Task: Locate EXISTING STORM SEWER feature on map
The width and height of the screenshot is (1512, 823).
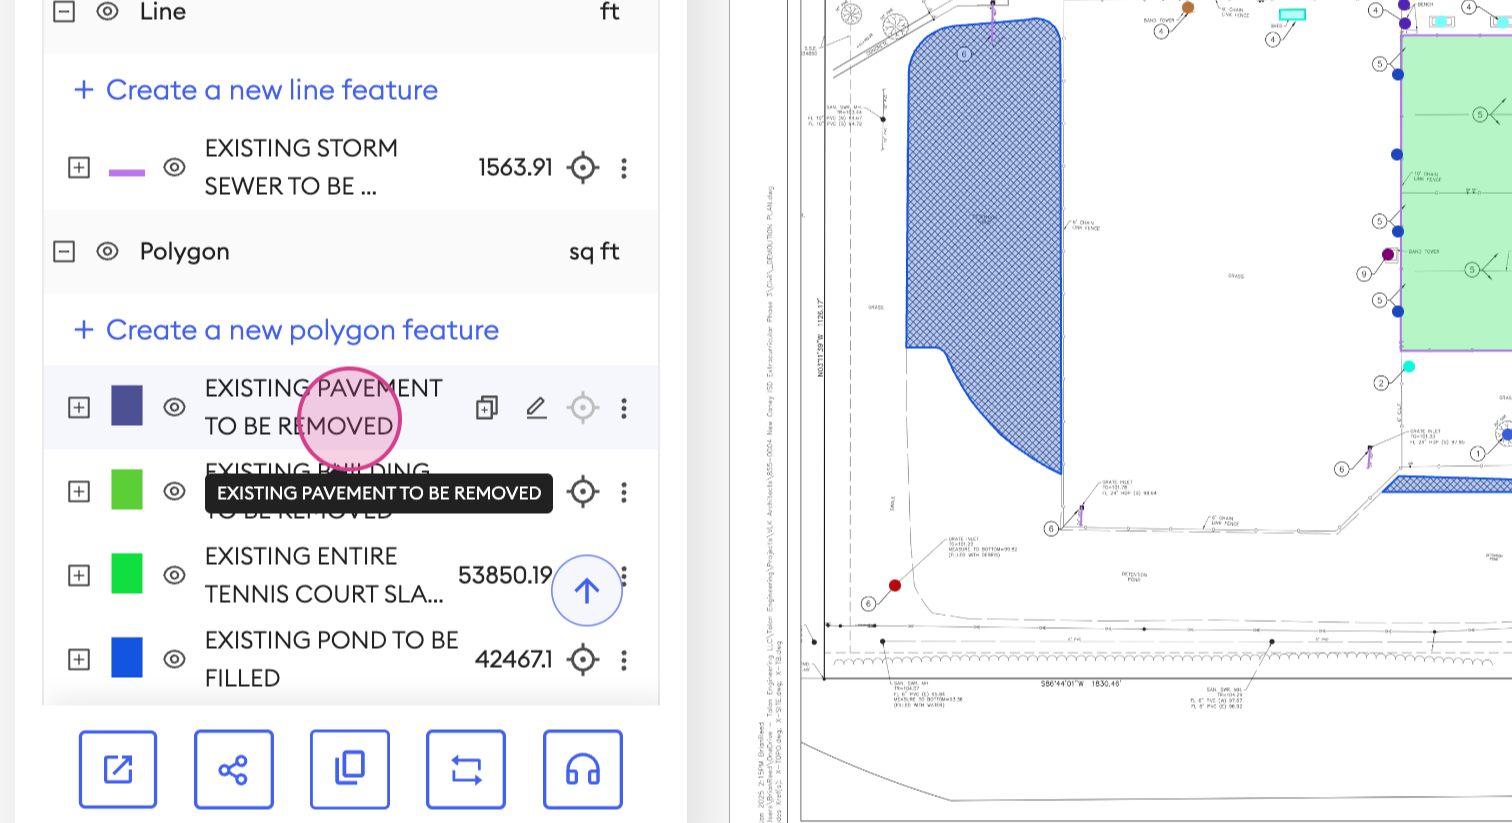Action: [x=583, y=167]
